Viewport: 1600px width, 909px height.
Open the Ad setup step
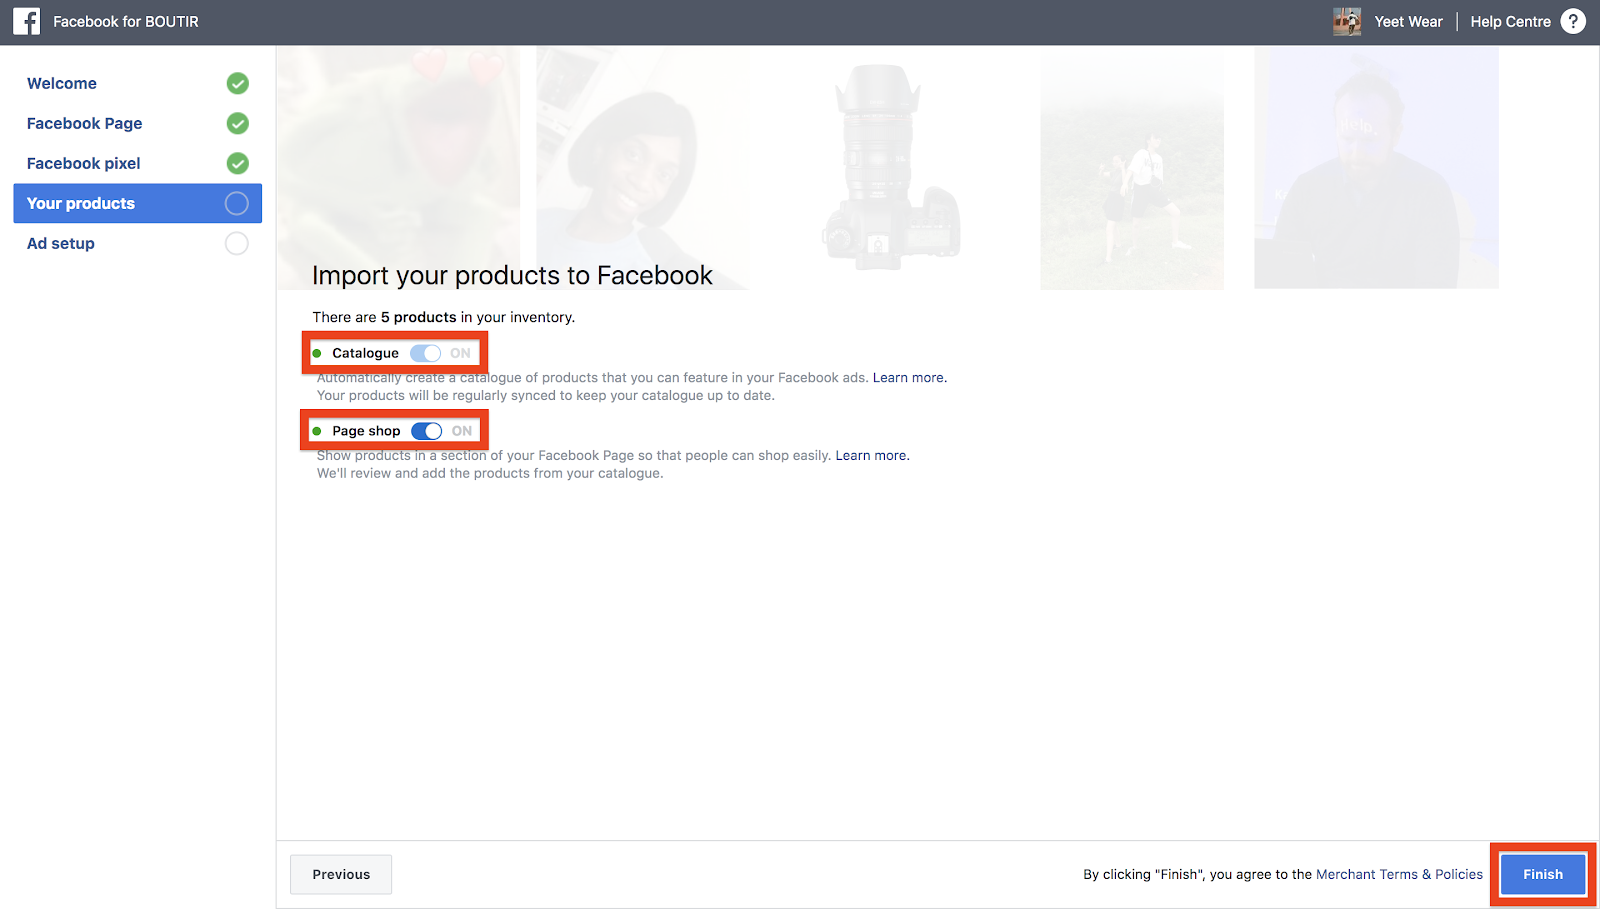[x=61, y=243]
